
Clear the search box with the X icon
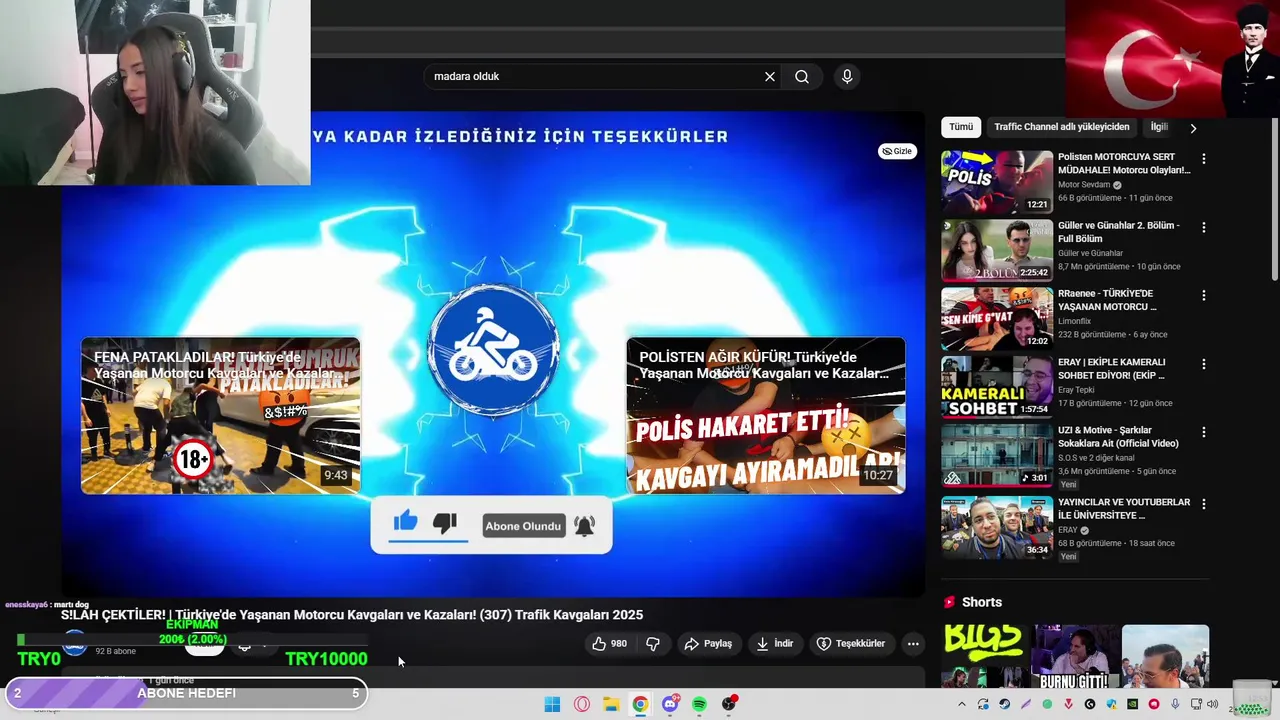coord(770,76)
